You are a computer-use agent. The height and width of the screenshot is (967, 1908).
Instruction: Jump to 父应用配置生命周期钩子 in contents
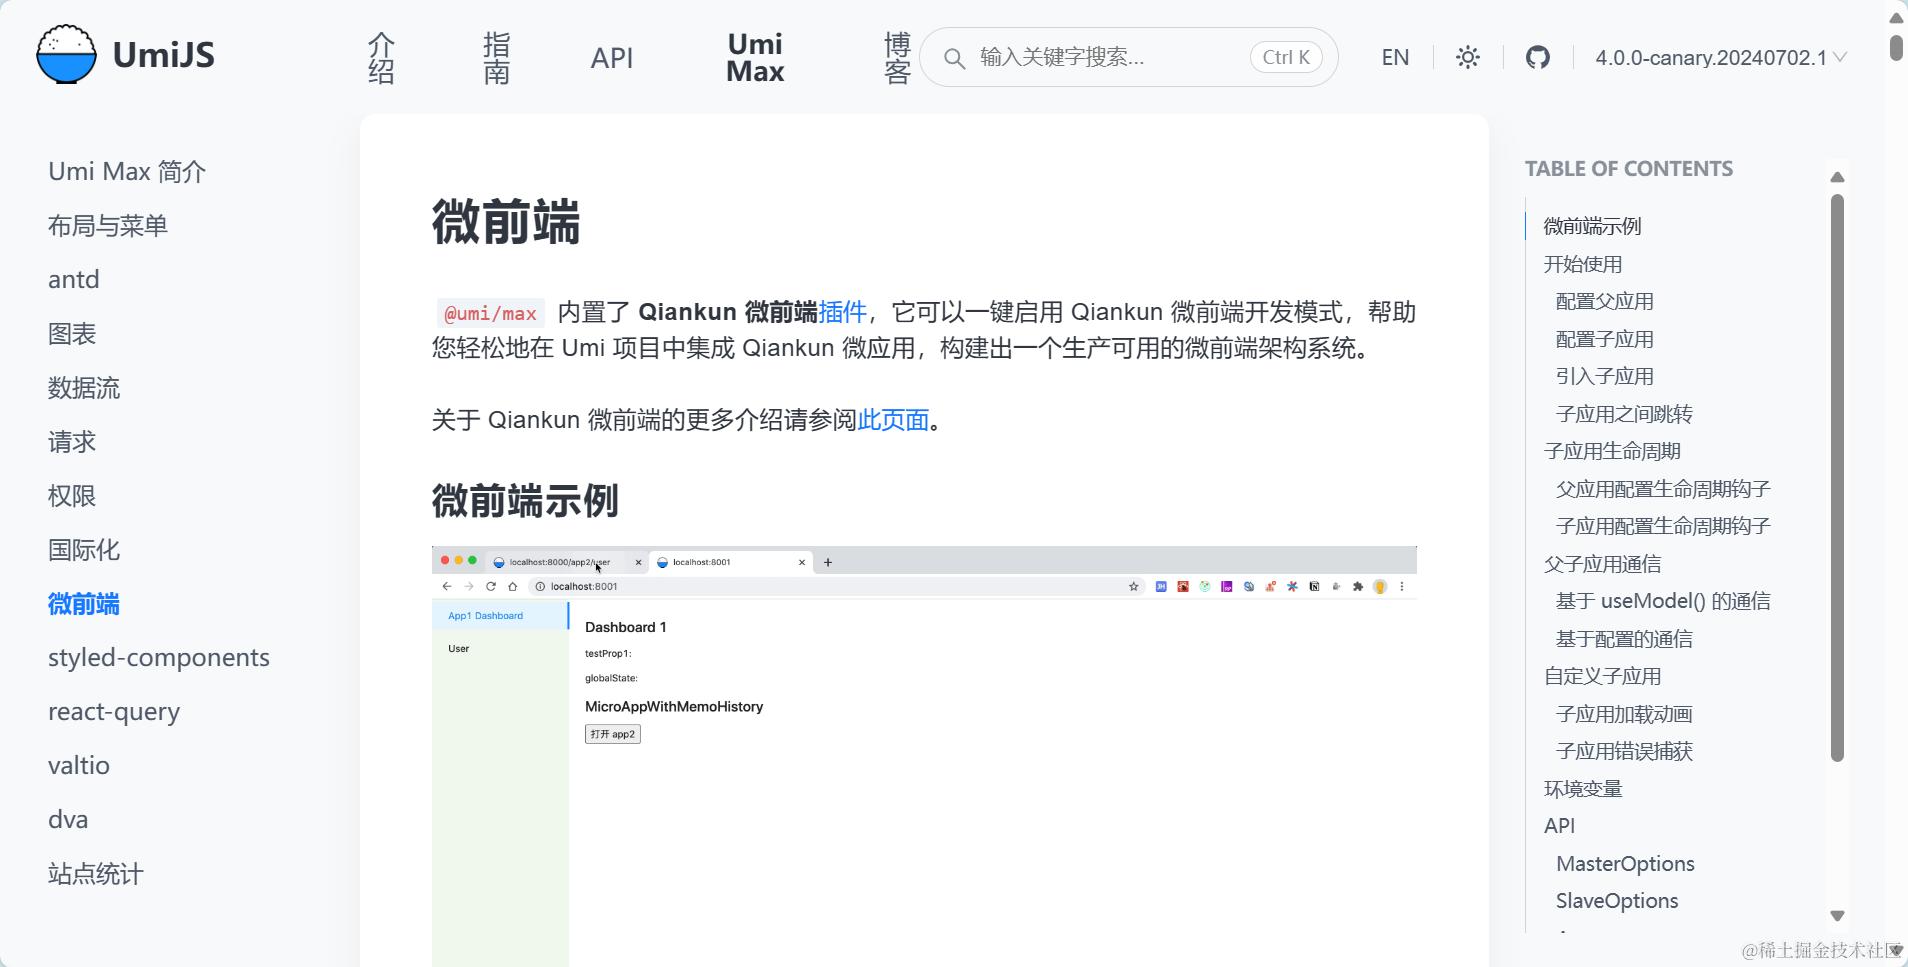pos(1663,489)
